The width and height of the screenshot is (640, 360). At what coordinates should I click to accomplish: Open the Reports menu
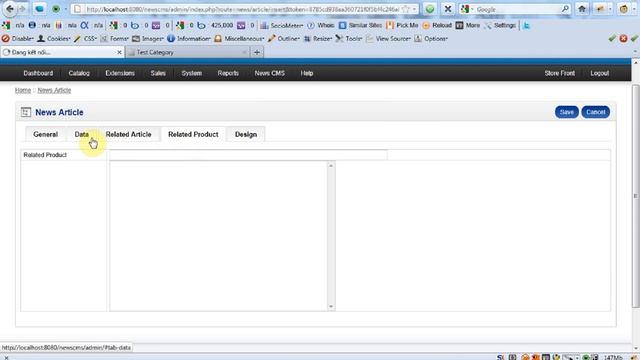coord(228,73)
